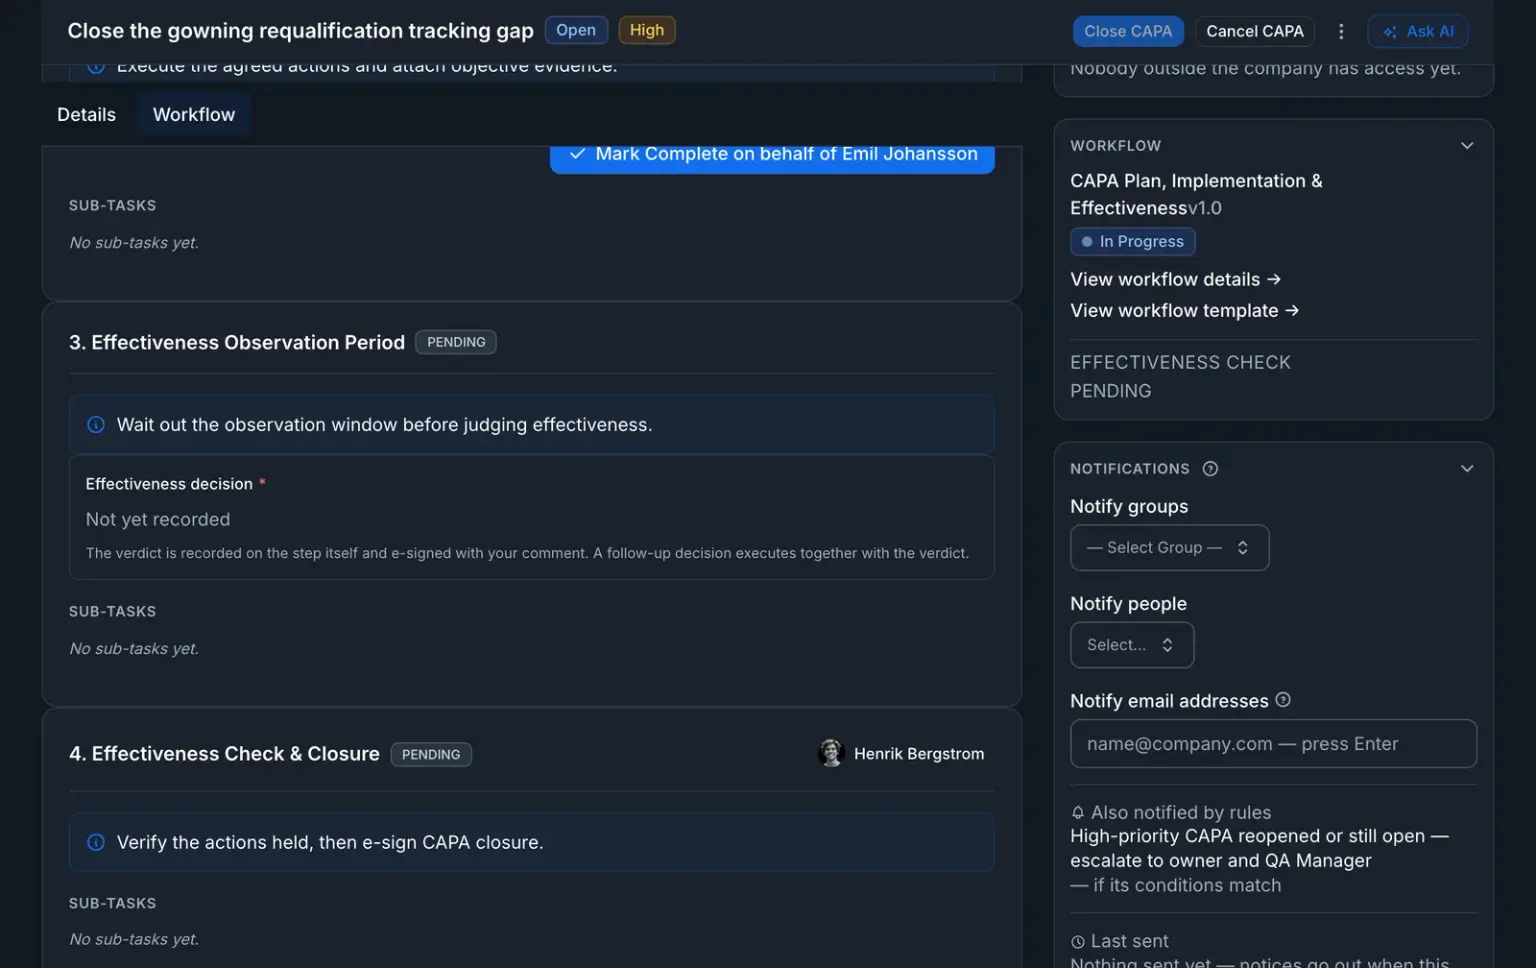Image resolution: width=1536 pixels, height=968 pixels.
Task: Switch to the Workflow tab
Action: (194, 115)
